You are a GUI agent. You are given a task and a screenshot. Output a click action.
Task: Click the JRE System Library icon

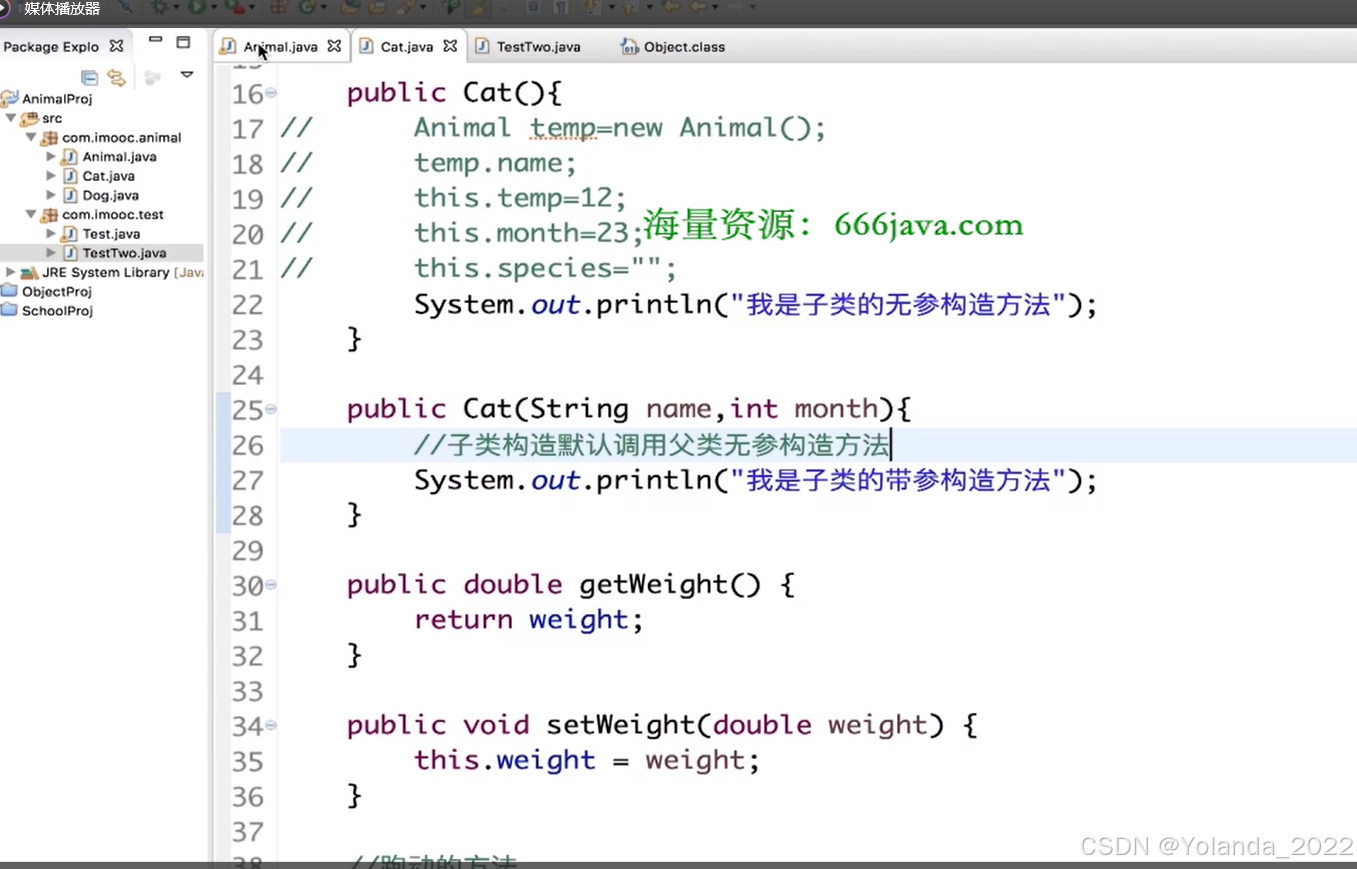point(29,273)
